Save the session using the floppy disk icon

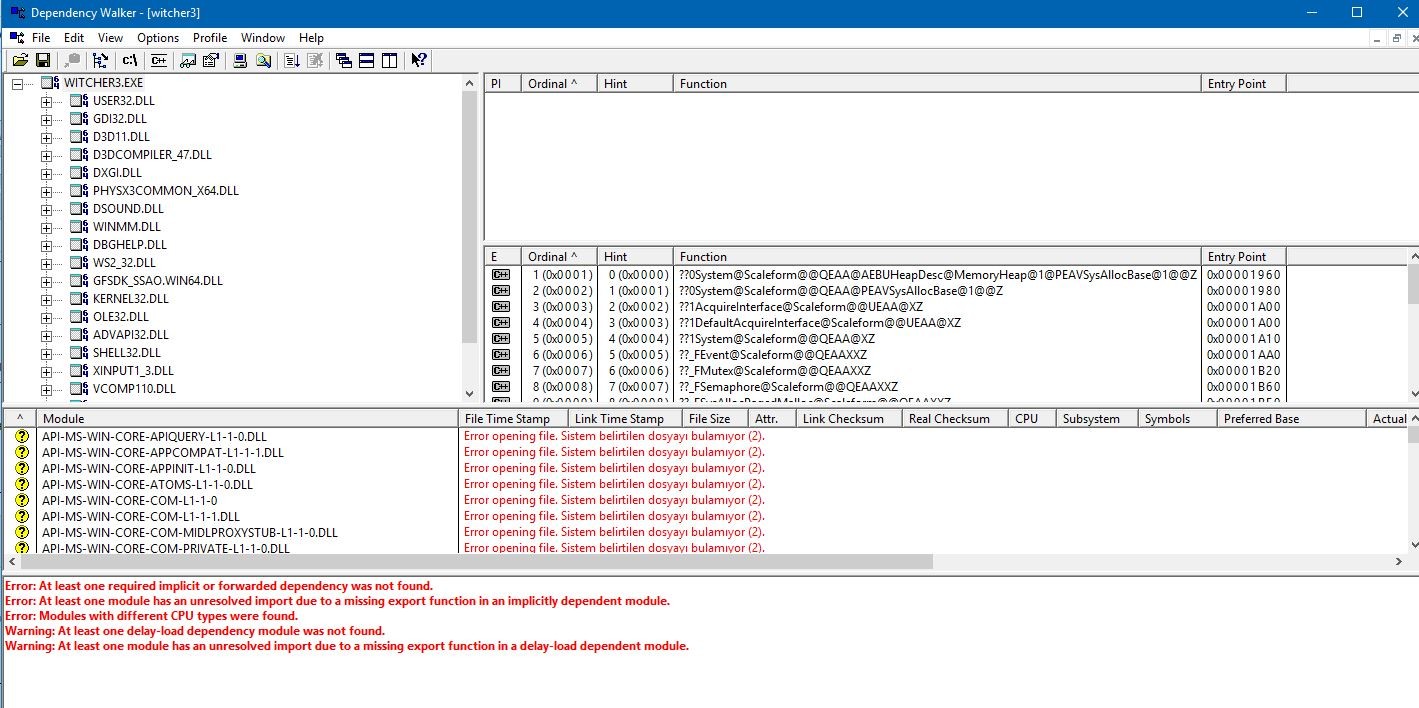pyautogui.click(x=43, y=61)
